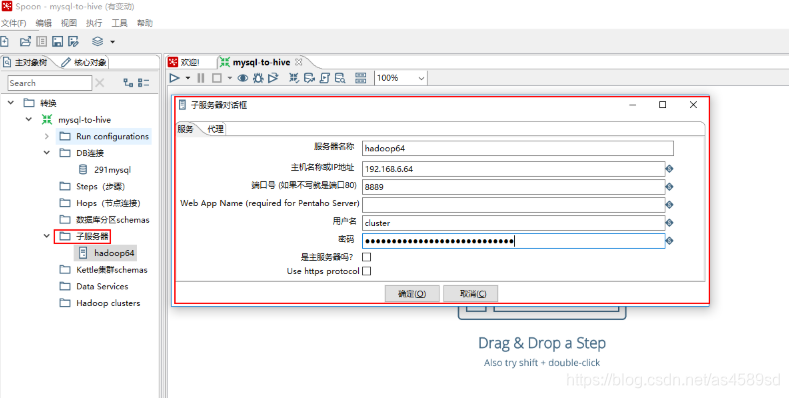Open the 编辑 menu

pyautogui.click(x=44, y=23)
